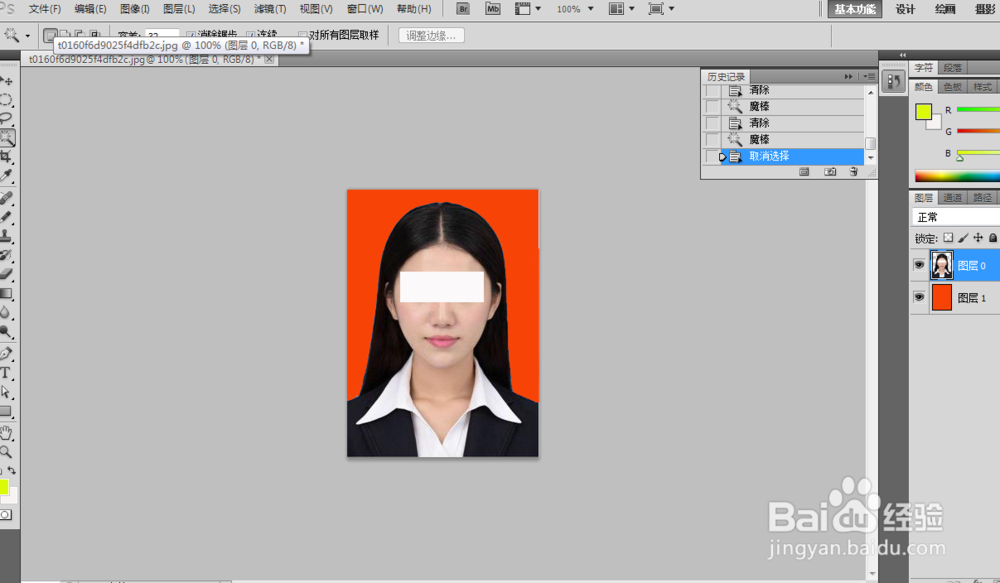Collapse History panel with double-arrow icon
Screen dimensions: 1000x583
click(848, 77)
